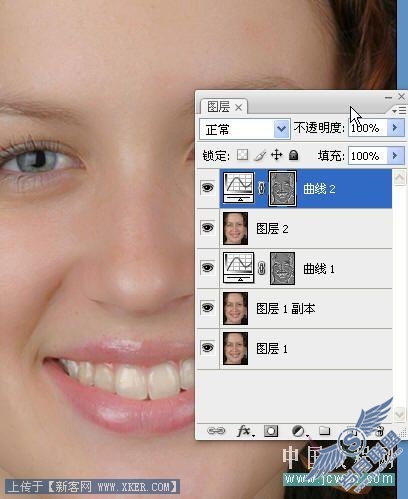
Task: Click the 曲线 2 layer mask thumbnail
Action: click(282, 188)
